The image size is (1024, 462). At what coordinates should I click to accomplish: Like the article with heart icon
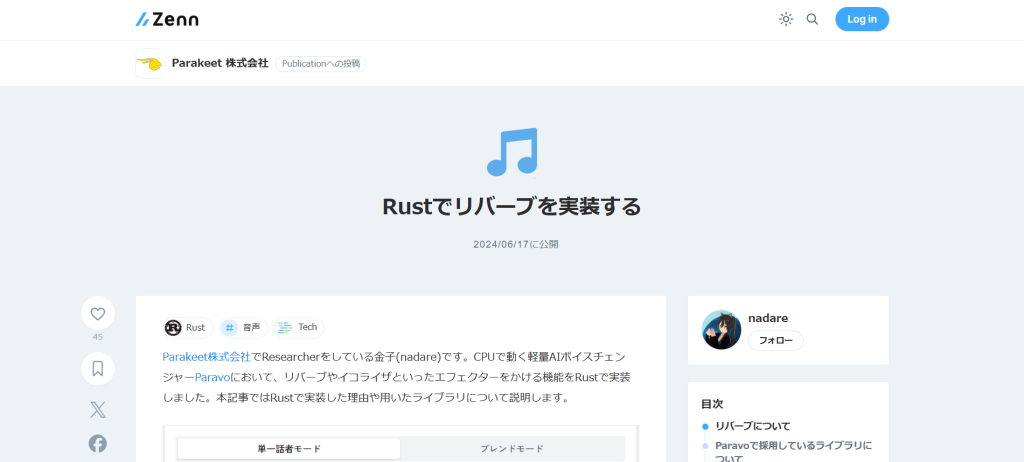98,313
